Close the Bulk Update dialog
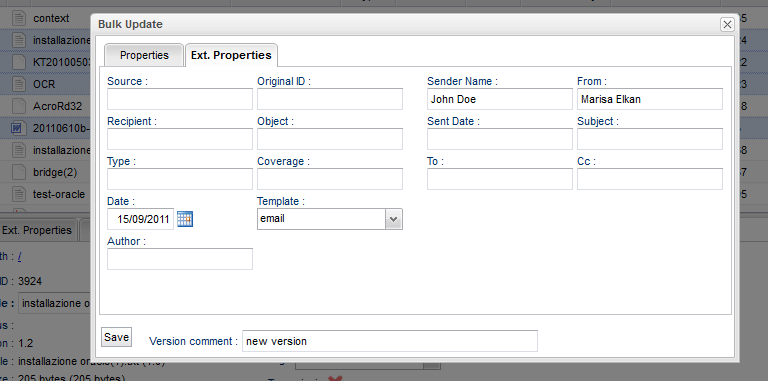This screenshot has width=768, height=381. (x=727, y=24)
